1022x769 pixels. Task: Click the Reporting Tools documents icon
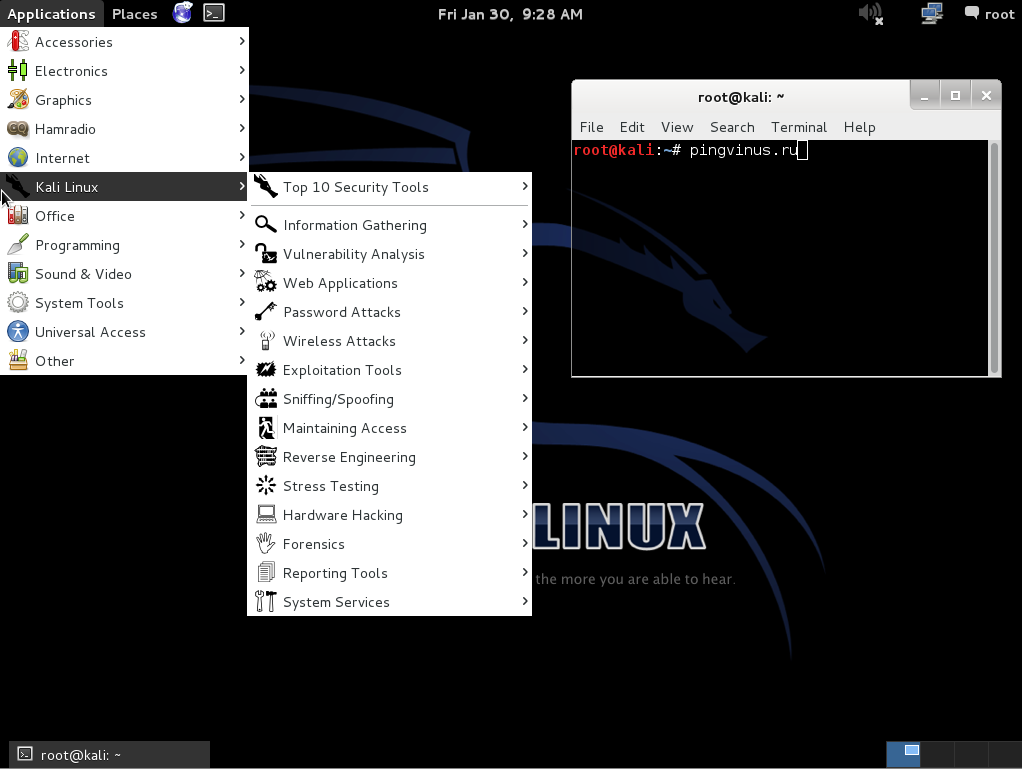click(265, 573)
